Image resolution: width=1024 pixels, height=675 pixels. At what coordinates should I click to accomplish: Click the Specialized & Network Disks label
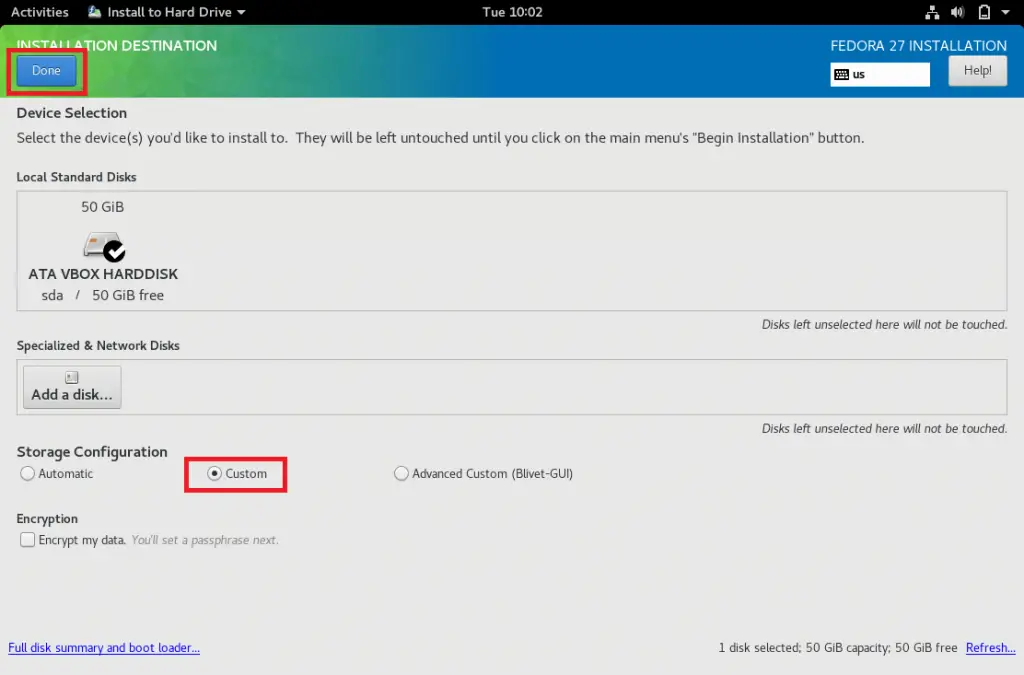click(98, 345)
